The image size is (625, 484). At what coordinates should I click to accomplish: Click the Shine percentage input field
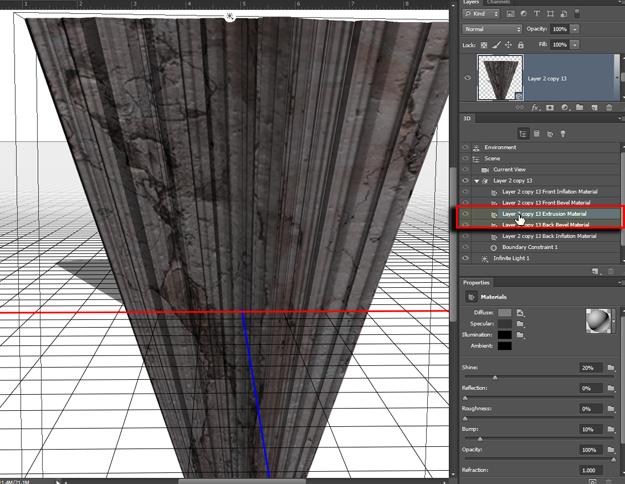[x=592, y=368]
